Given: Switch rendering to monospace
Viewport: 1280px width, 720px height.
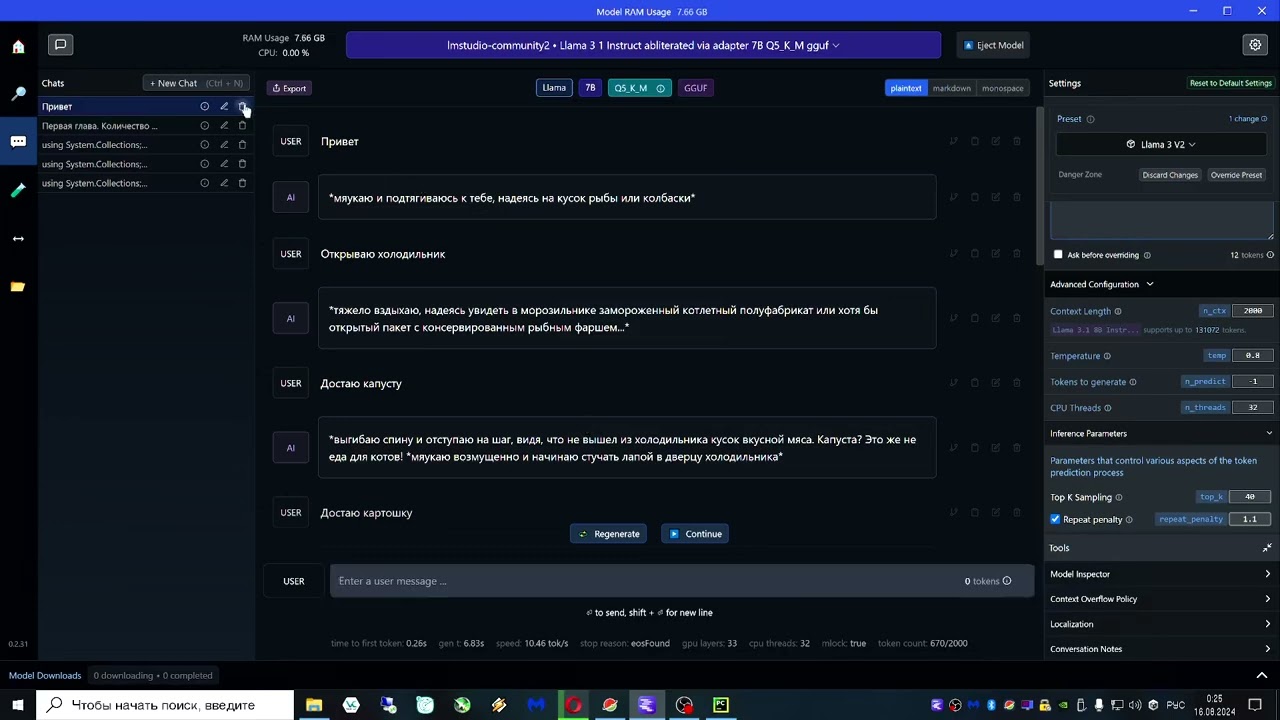Looking at the screenshot, I should click(1002, 88).
